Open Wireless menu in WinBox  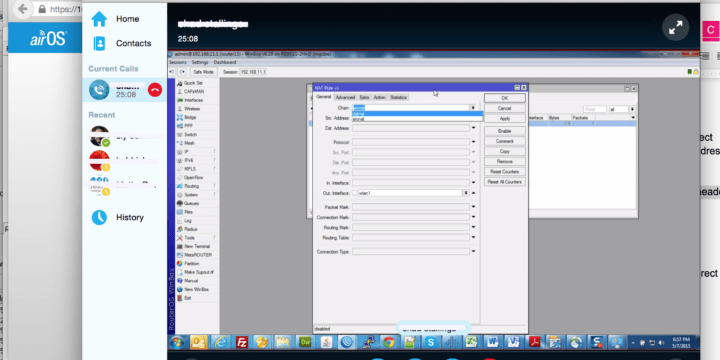coord(192,109)
